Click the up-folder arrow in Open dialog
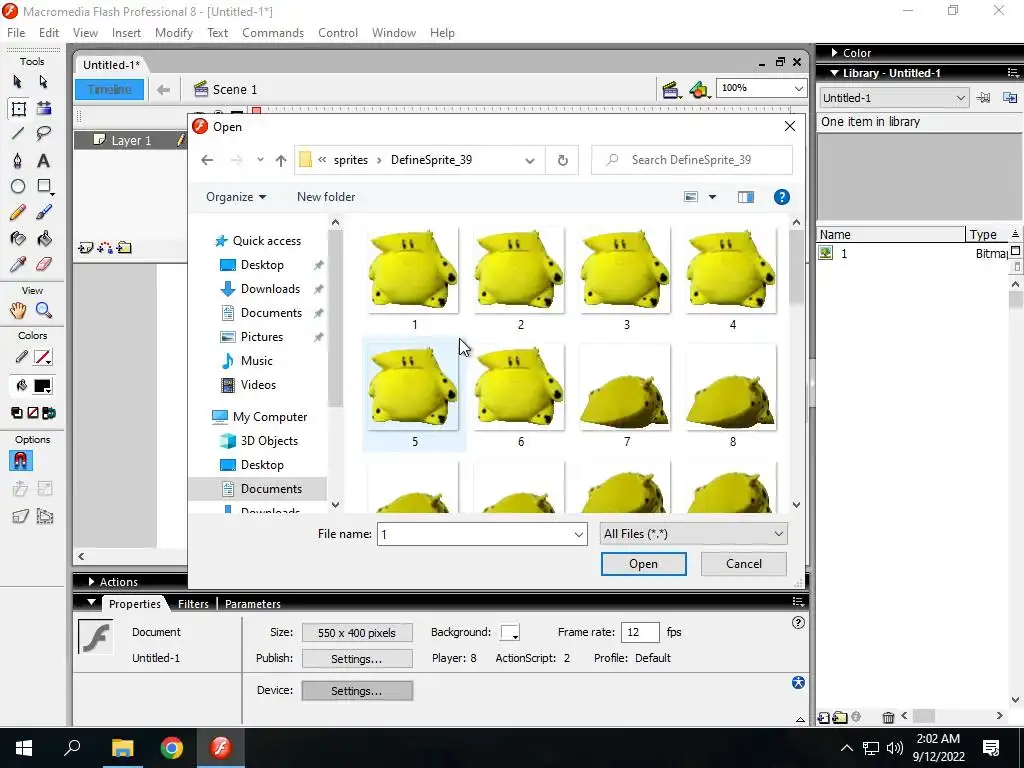Screen dimensions: 1024x768 [281, 160]
